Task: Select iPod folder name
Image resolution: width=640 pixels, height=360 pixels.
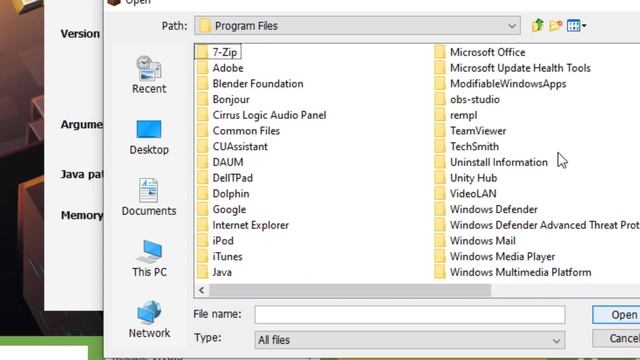Action: tap(223, 241)
